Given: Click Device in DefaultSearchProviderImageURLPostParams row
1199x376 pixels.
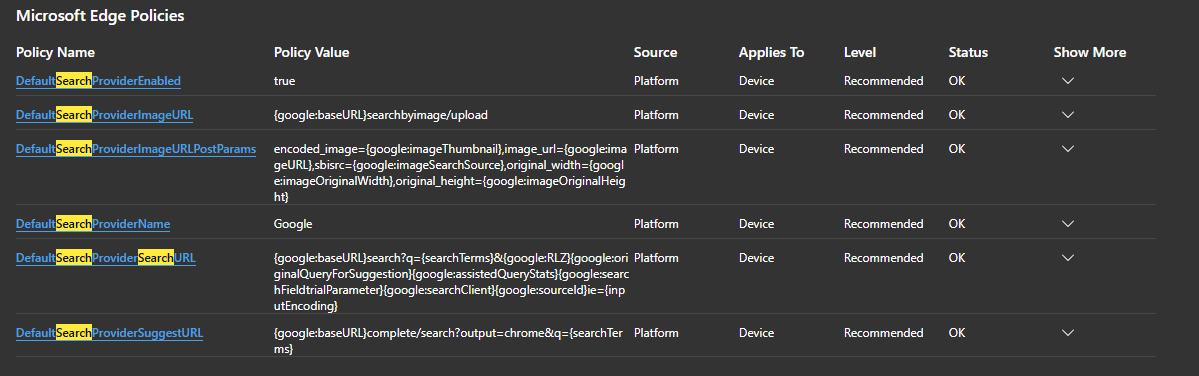Looking at the screenshot, I should click(756, 149).
